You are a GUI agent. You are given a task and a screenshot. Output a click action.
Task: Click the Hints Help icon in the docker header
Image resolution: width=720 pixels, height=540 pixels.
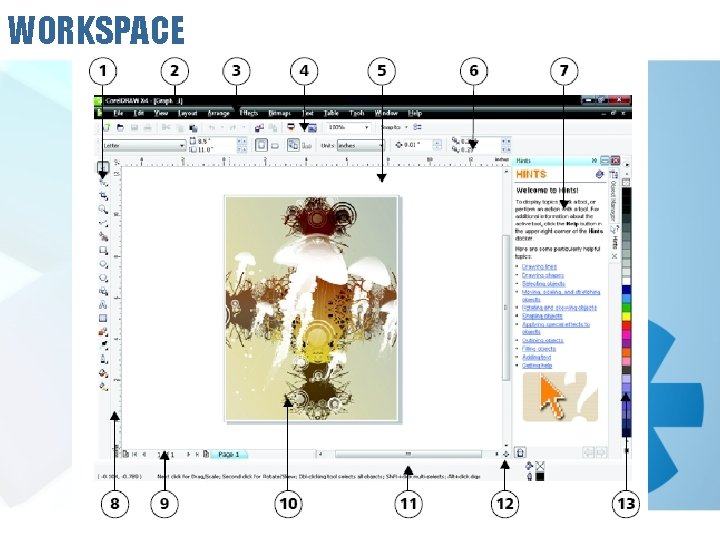[599, 174]
